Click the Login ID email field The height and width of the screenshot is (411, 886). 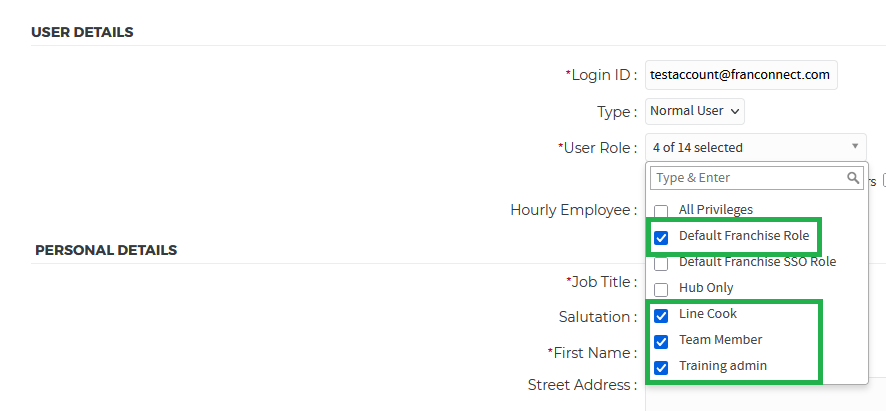tap(741, 75)
